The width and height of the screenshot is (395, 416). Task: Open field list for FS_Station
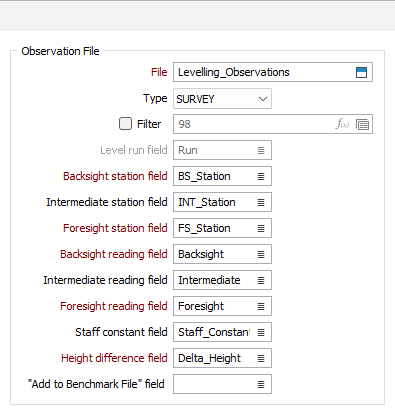pyautogui.click(x=261, y=228)
